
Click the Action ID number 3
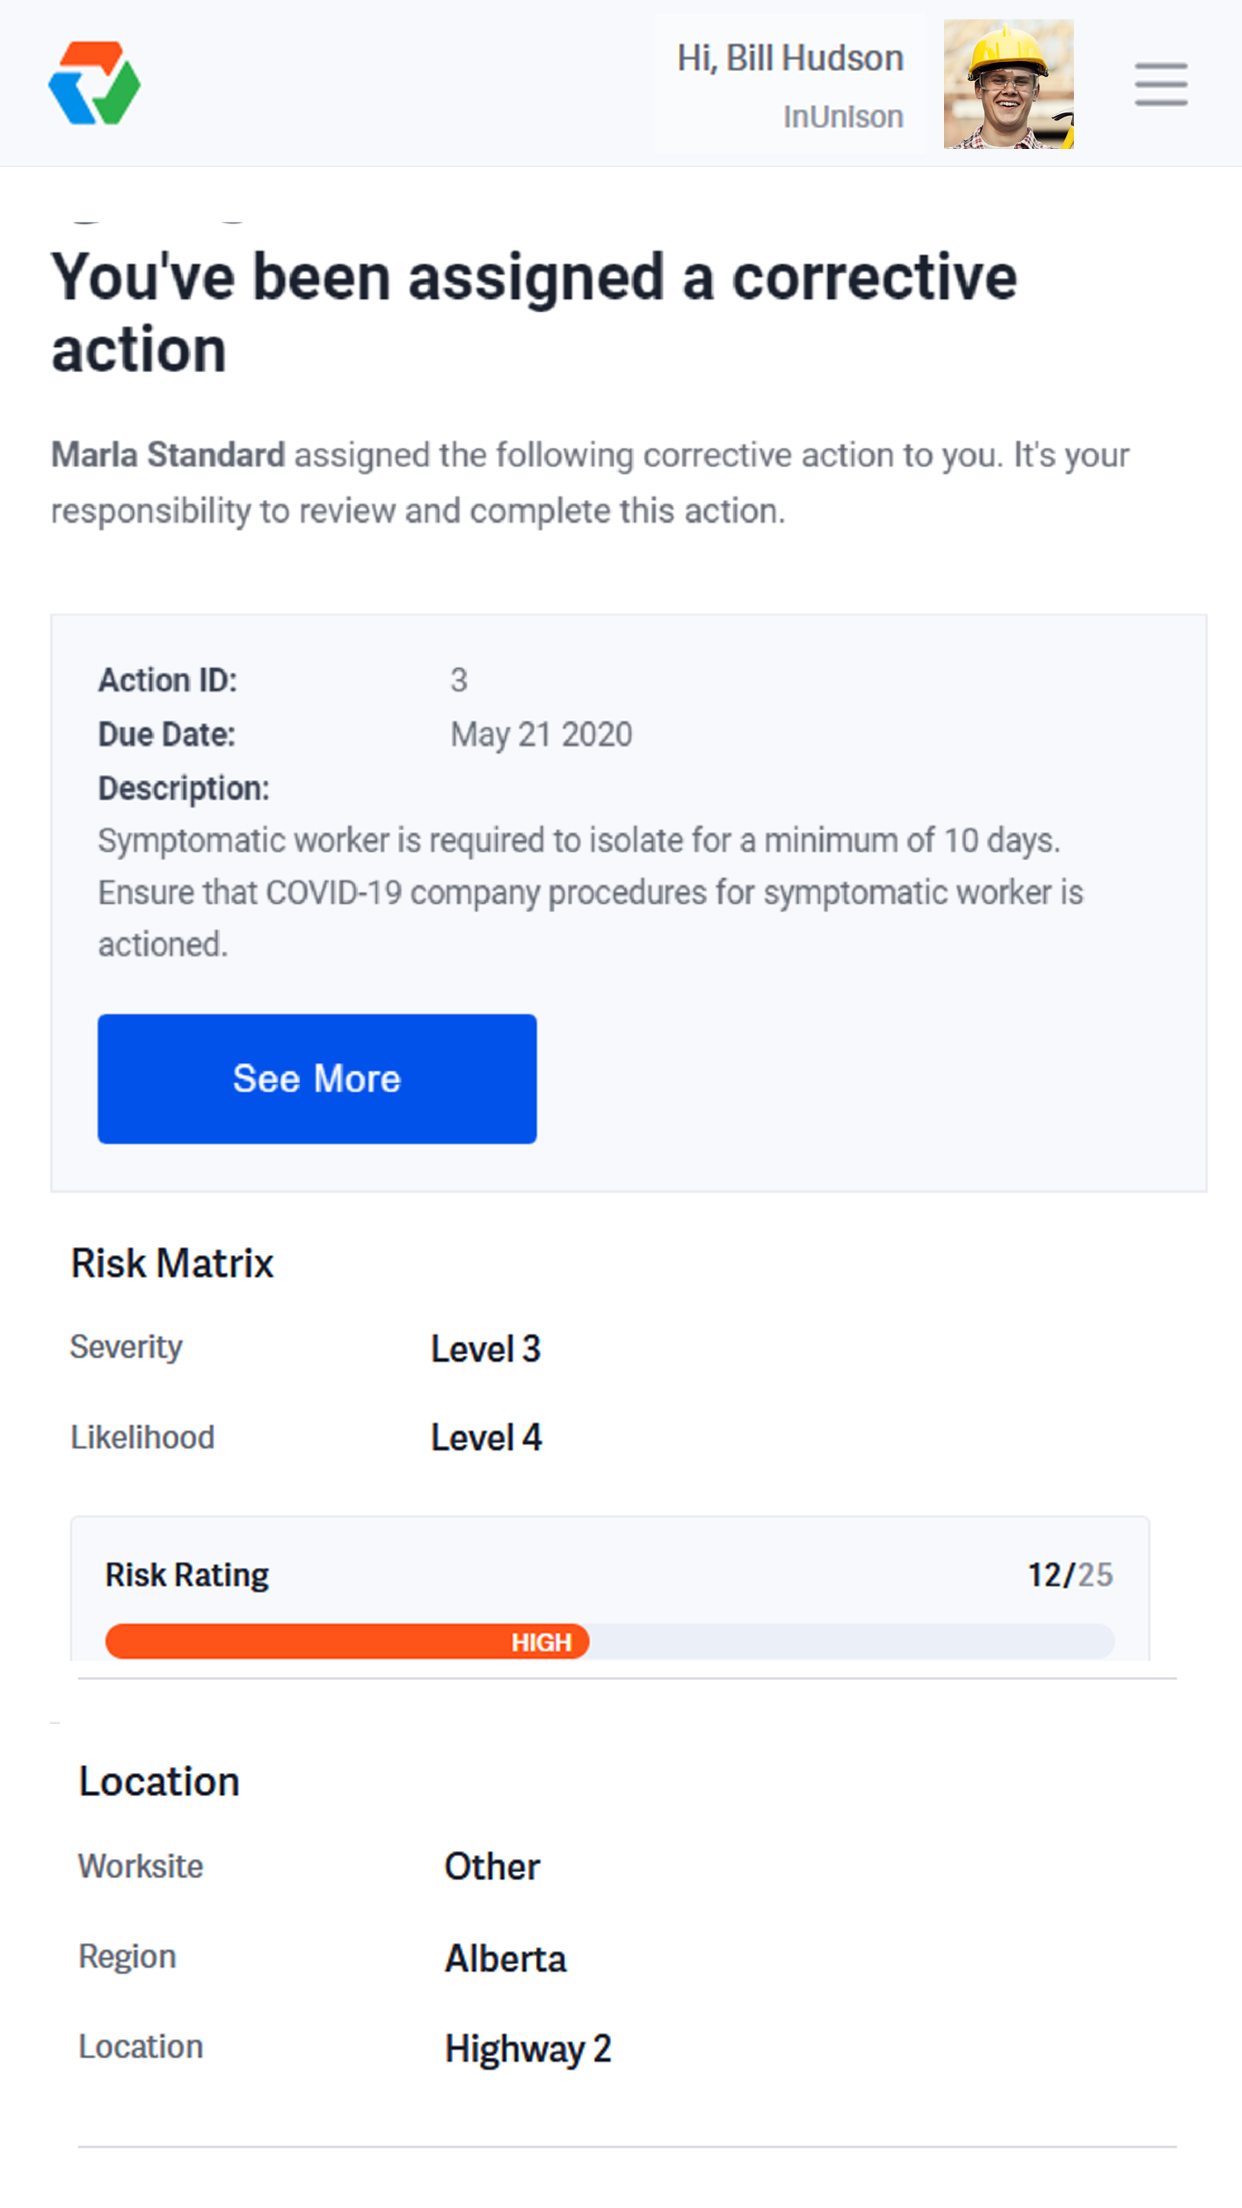459,681
